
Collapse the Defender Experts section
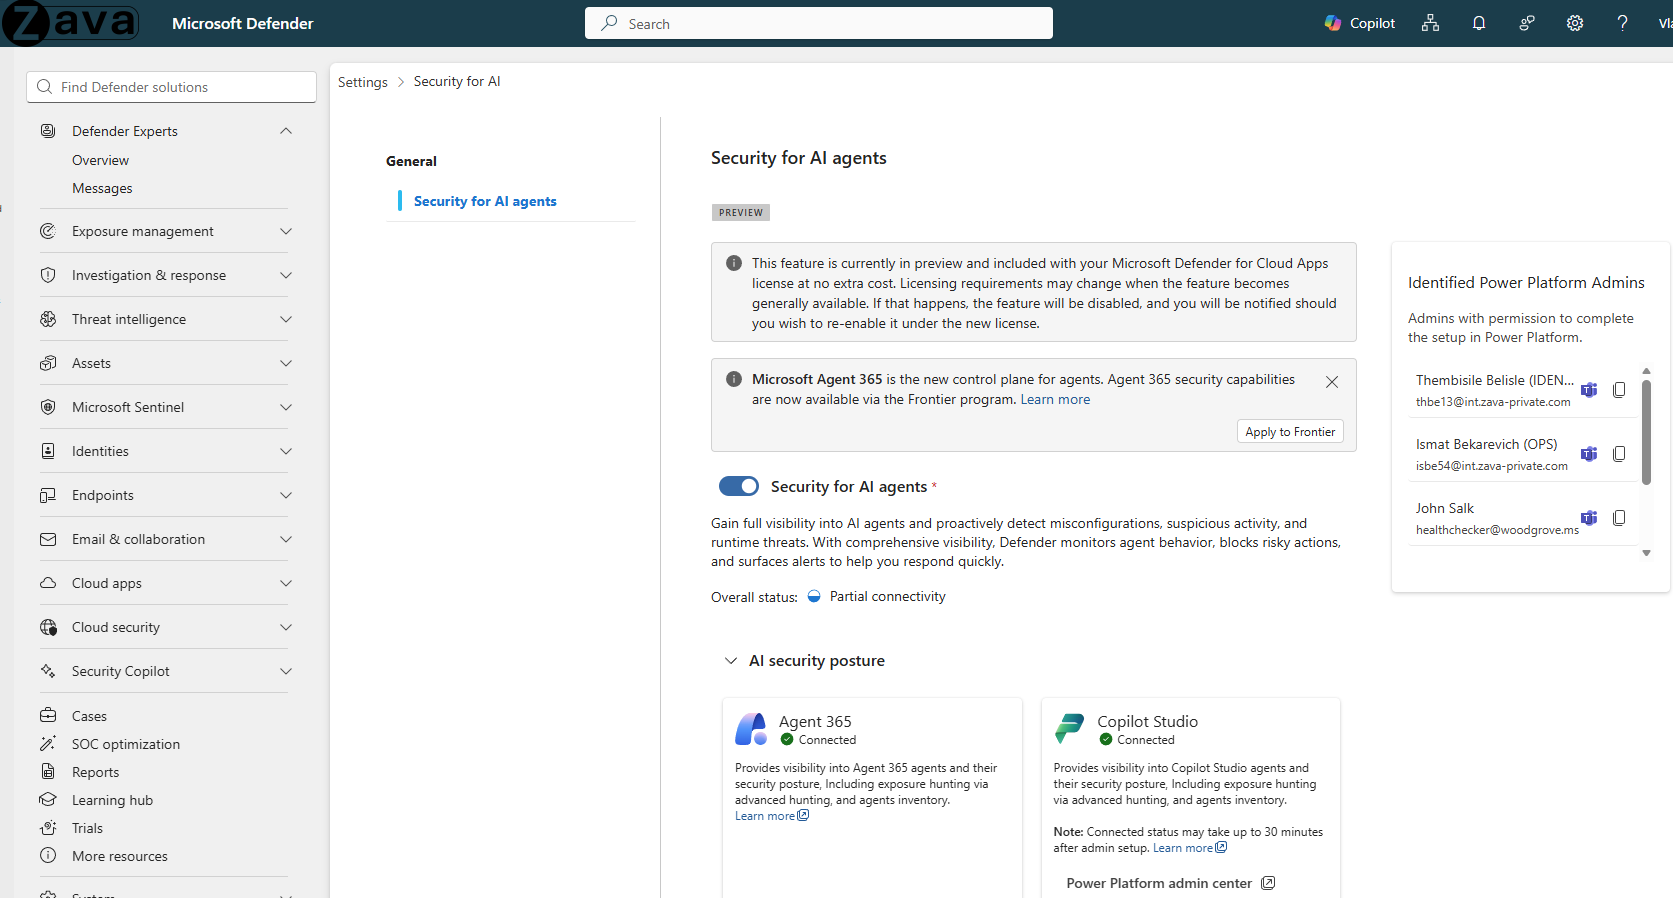286,131
